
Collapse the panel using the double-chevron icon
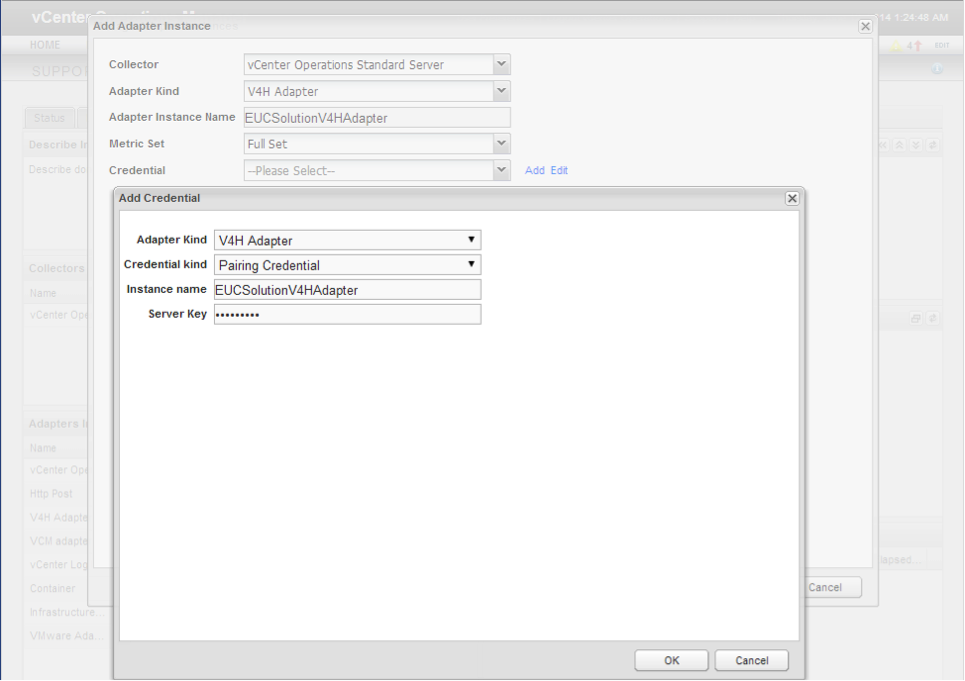click(x=883, y=145)
